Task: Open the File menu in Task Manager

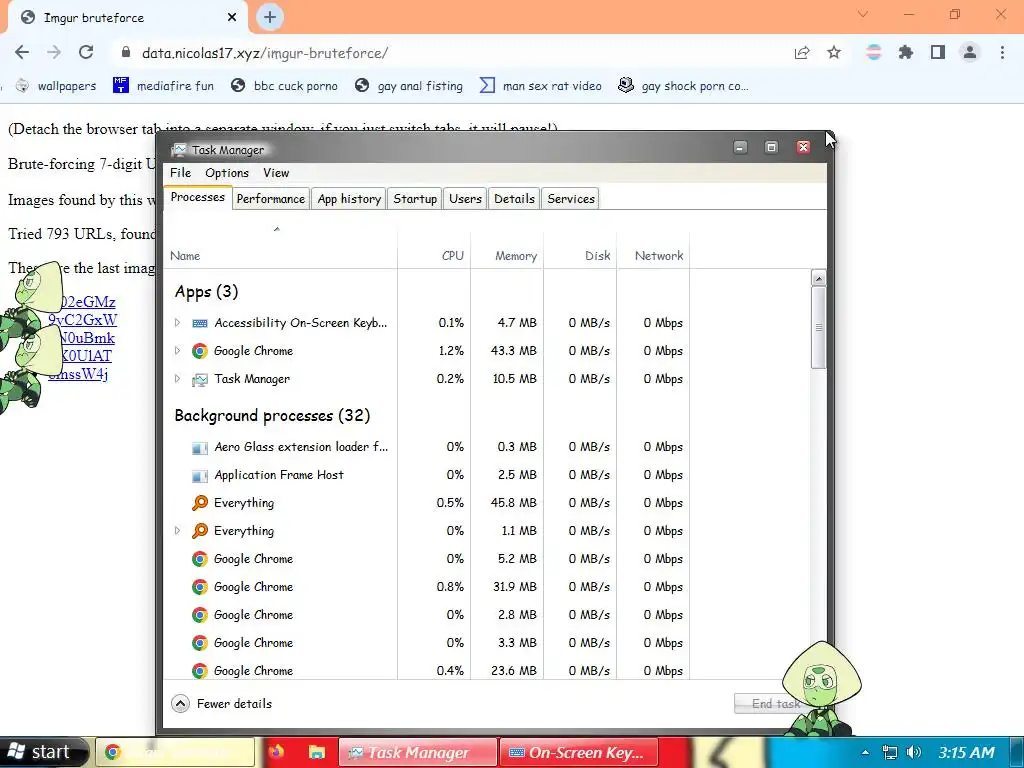Action: [180, 173]
